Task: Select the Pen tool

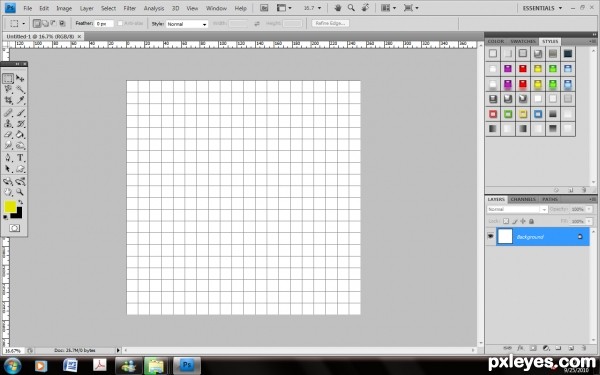Action: click(x=8, y=158)
